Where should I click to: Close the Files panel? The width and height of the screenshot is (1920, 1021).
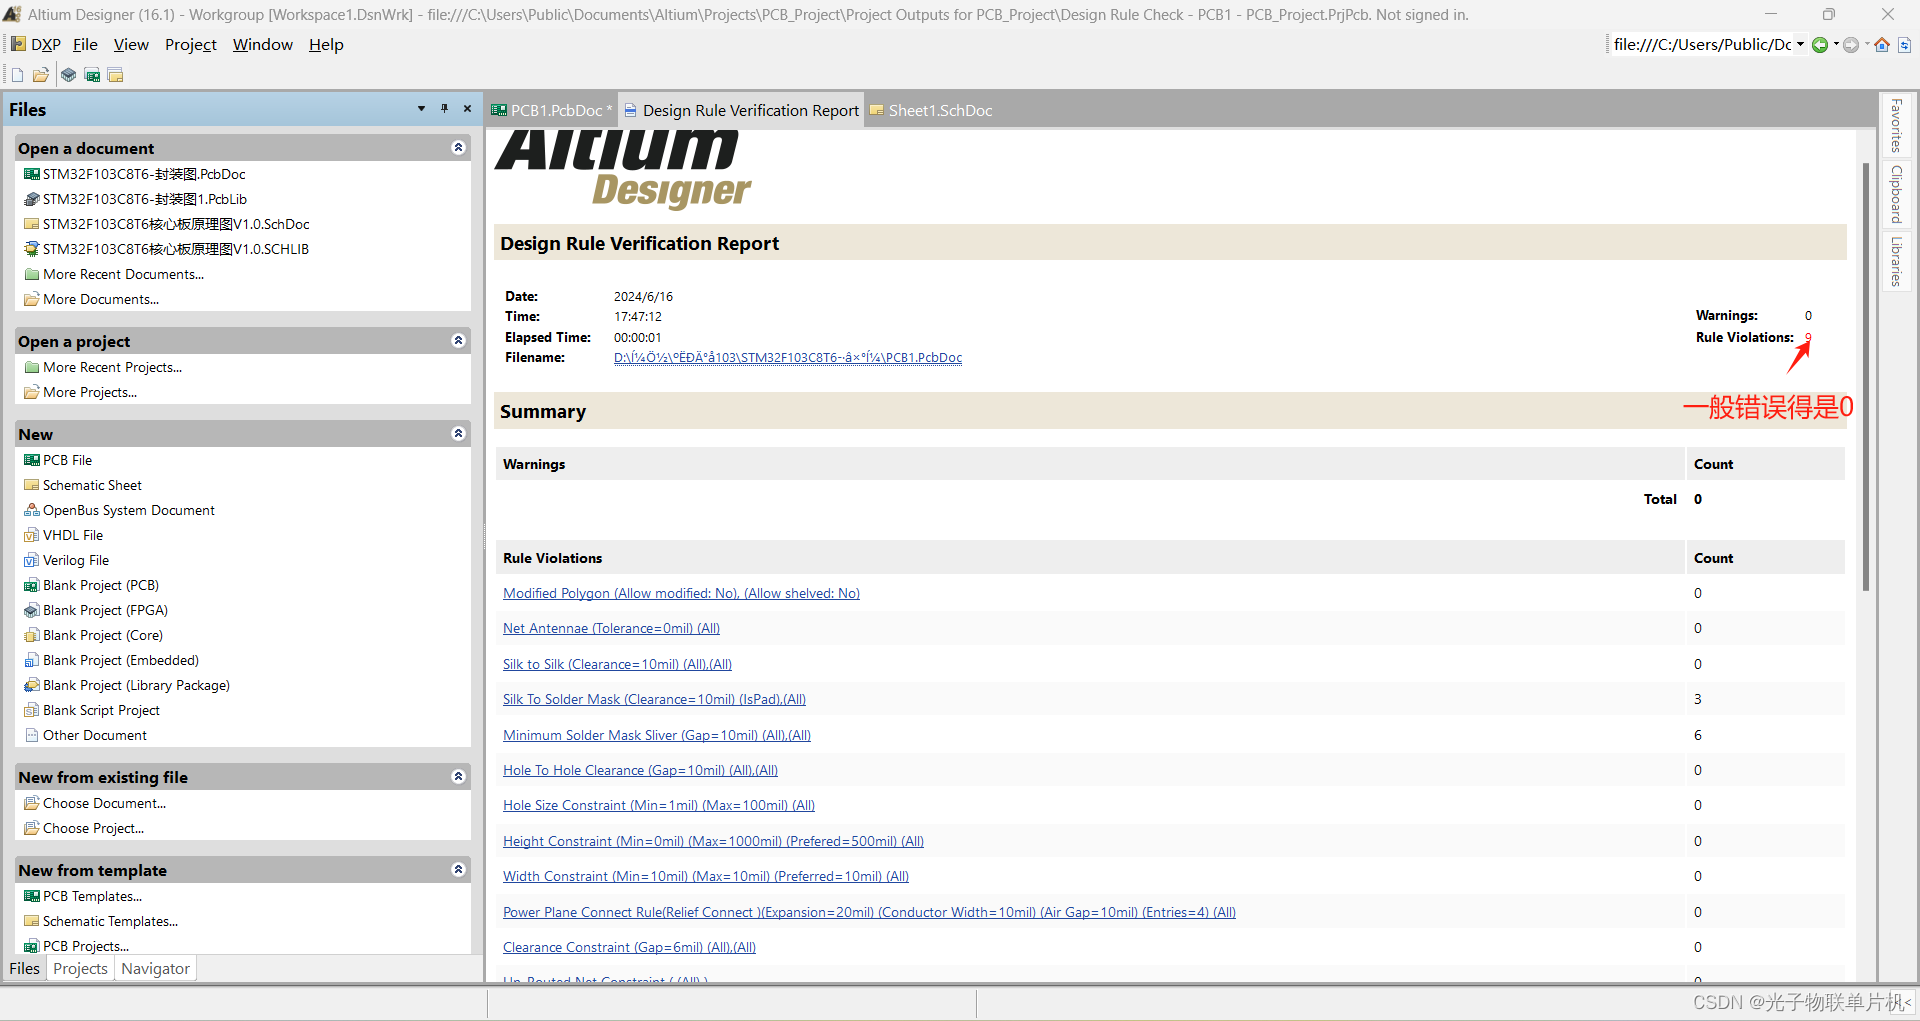click(467, 108)
